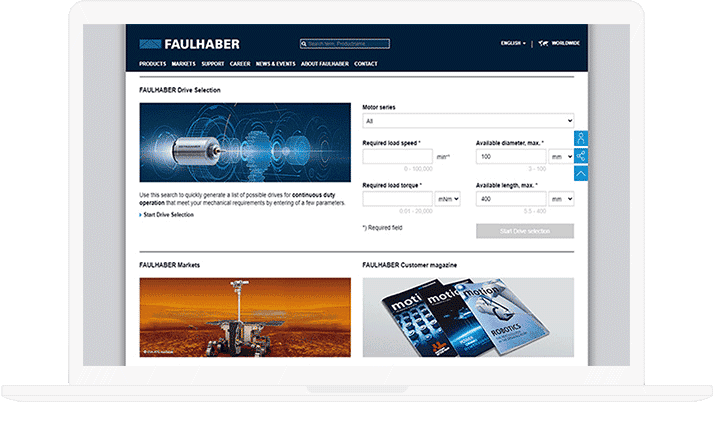Screen dimensions: 715x430
Task: Go to the Support menu
Action: pos(212,64)
